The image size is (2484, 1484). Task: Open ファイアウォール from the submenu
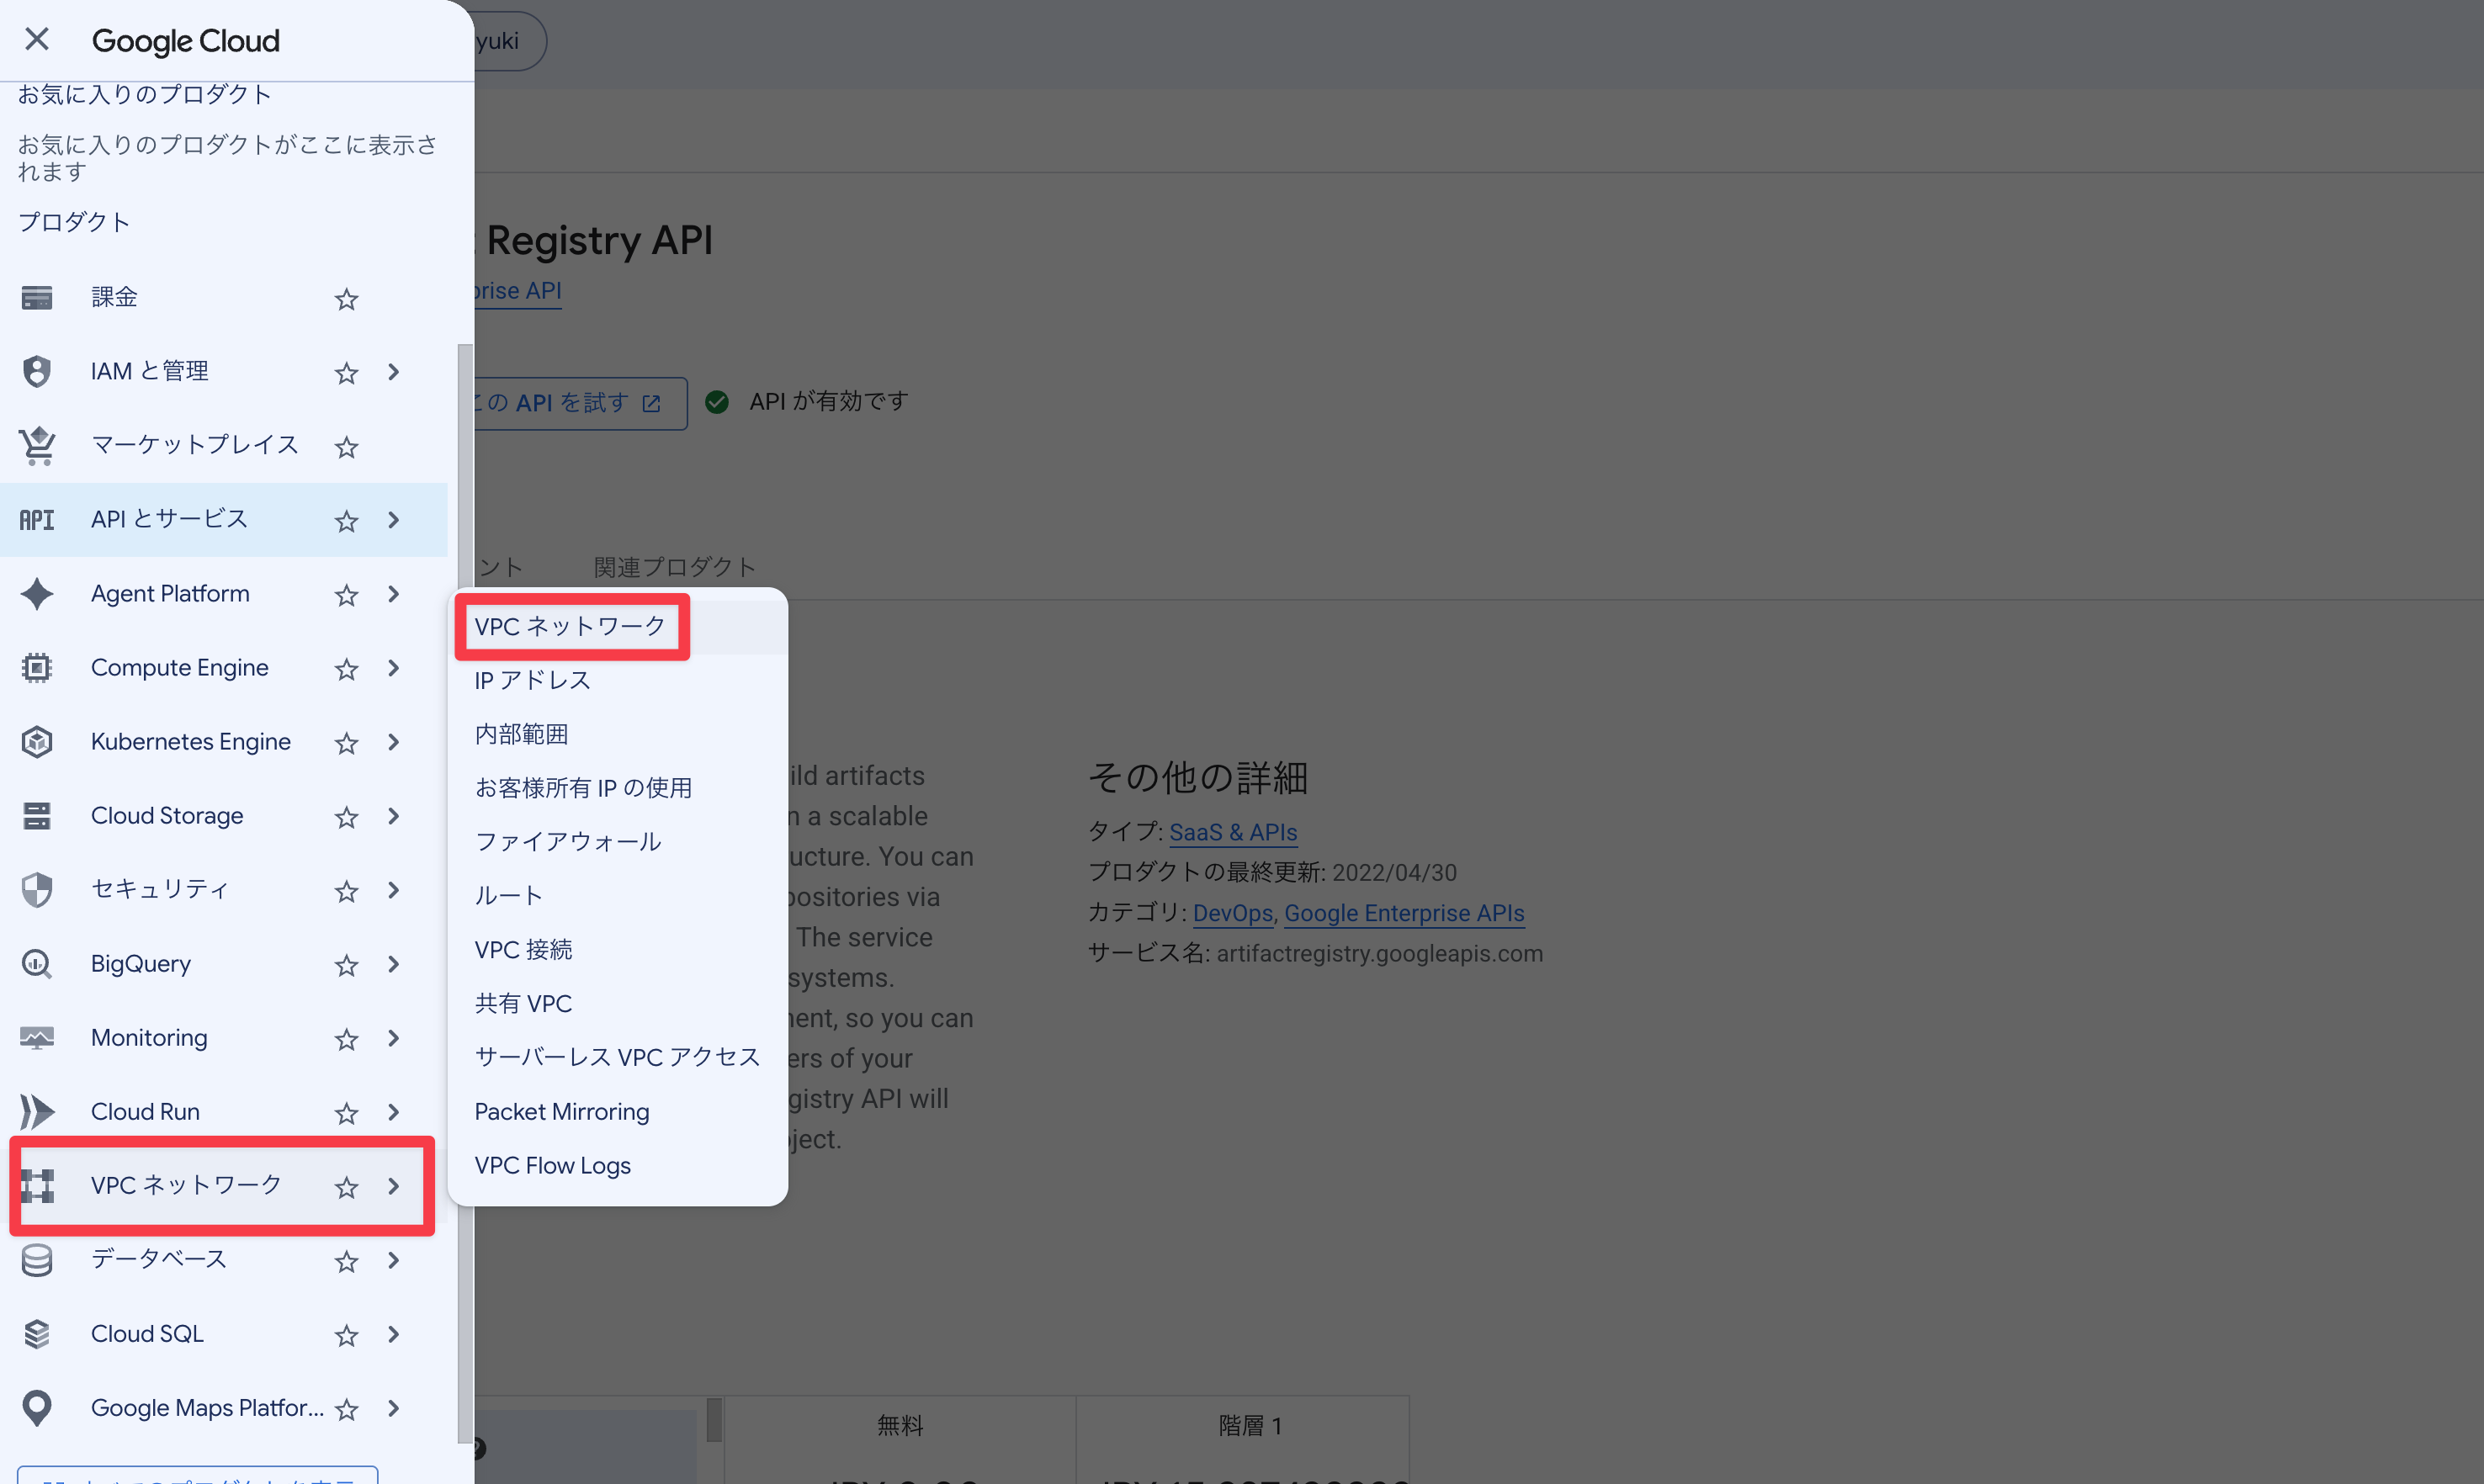618,843
